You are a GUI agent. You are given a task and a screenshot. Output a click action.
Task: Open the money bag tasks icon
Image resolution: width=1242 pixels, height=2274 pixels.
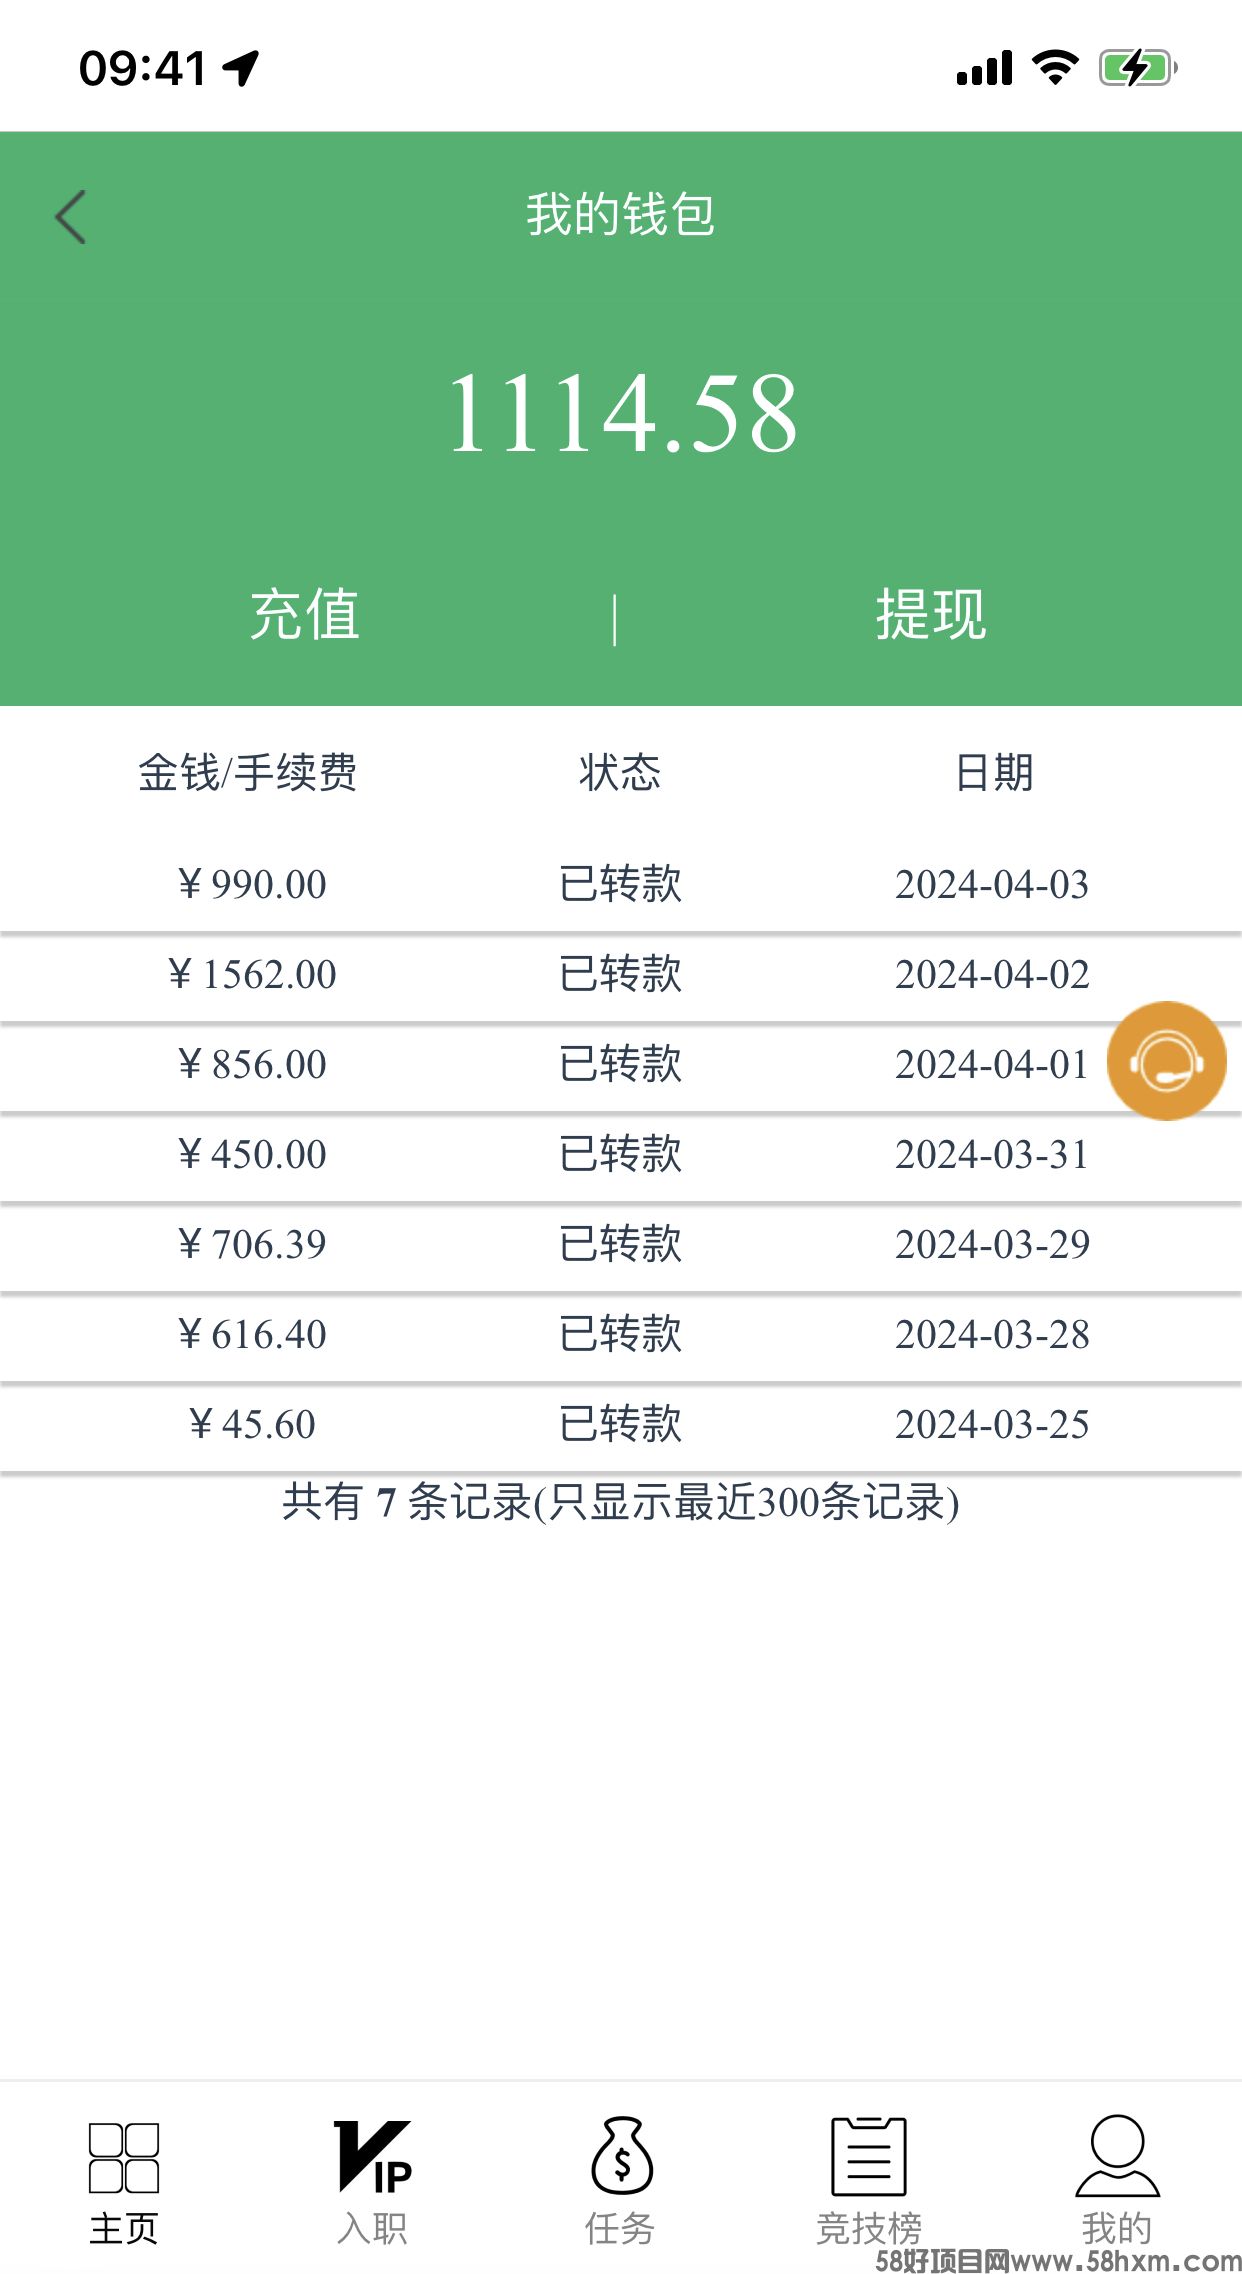621,2157
